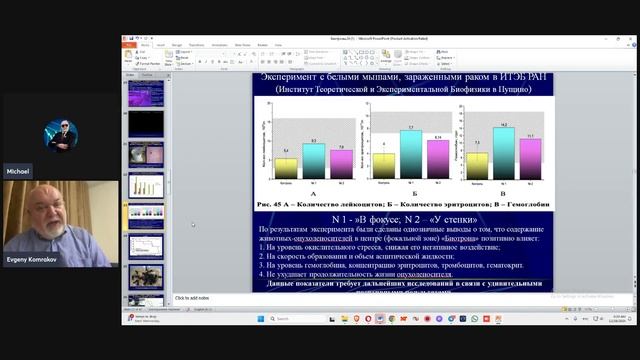Screen dimensions: 640x360
Task: Open the Font Color picker
Action: click(x=251, y=62)
